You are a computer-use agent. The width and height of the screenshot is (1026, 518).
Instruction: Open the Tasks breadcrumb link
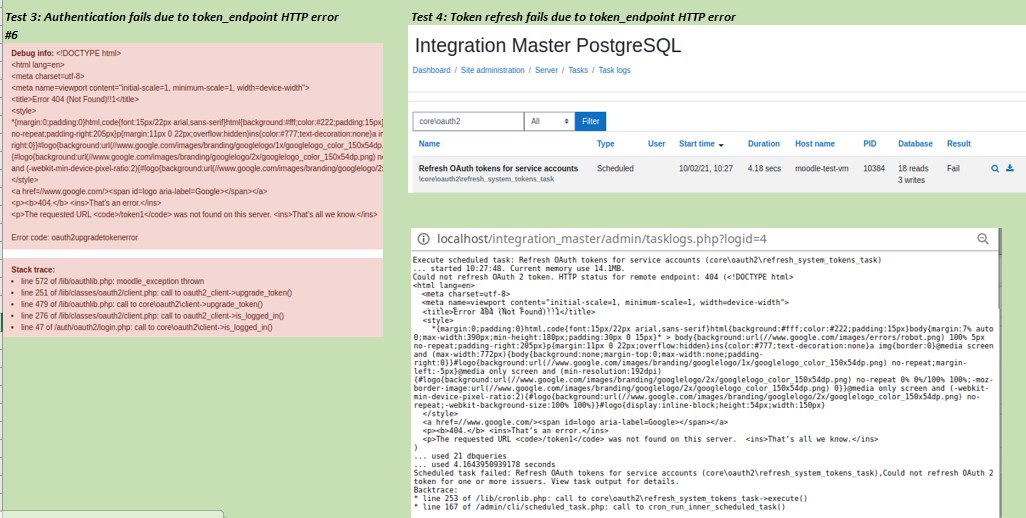578,70
